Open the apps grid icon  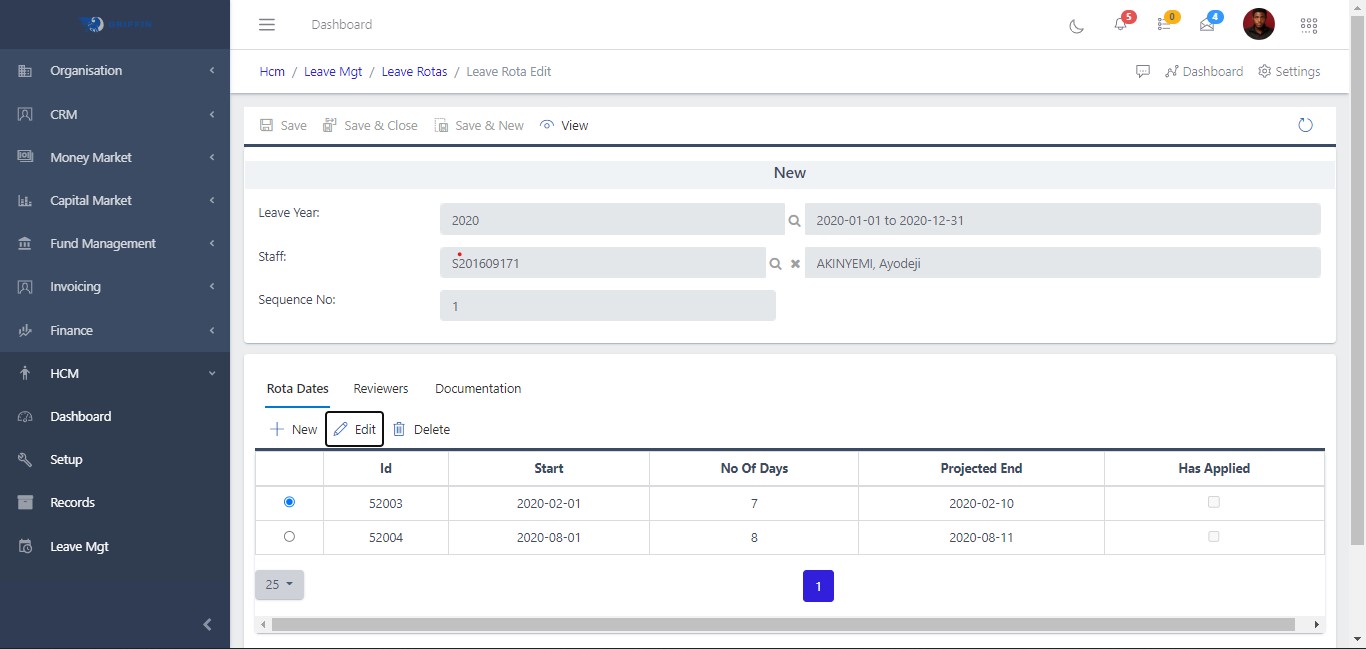coord(1308,25)
